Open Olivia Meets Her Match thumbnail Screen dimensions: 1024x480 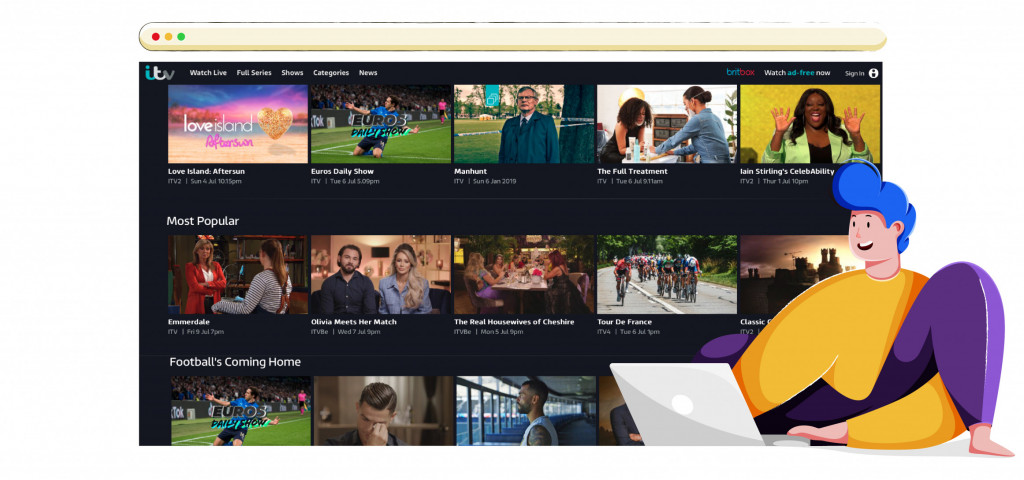click(x=381, y=274)
